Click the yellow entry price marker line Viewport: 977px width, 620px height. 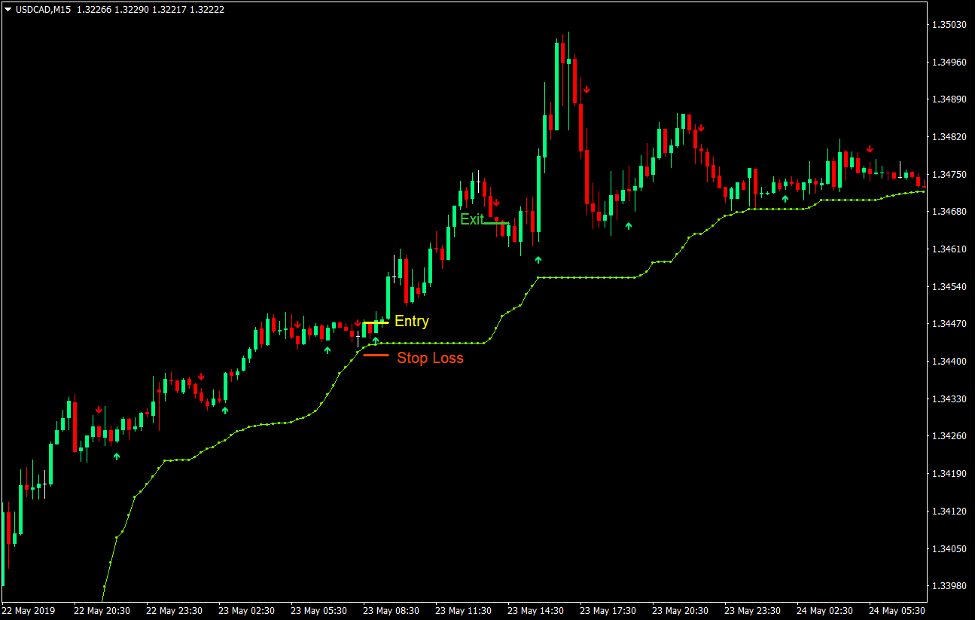point(376,322)
